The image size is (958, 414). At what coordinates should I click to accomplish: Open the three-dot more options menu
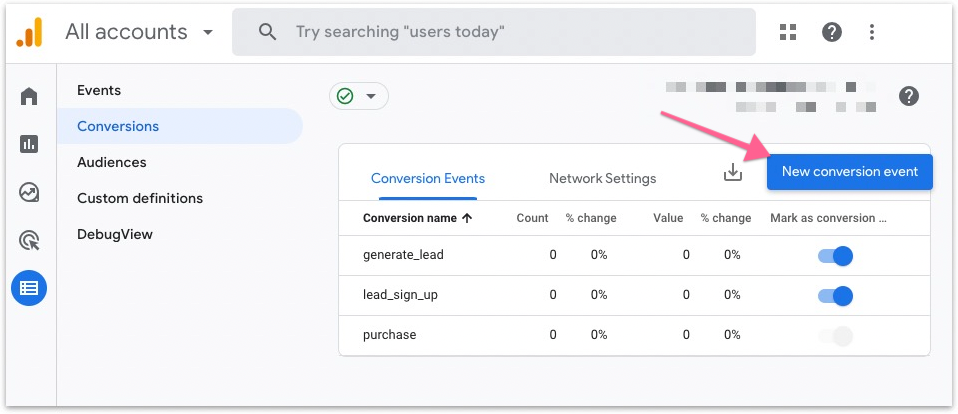872,32
